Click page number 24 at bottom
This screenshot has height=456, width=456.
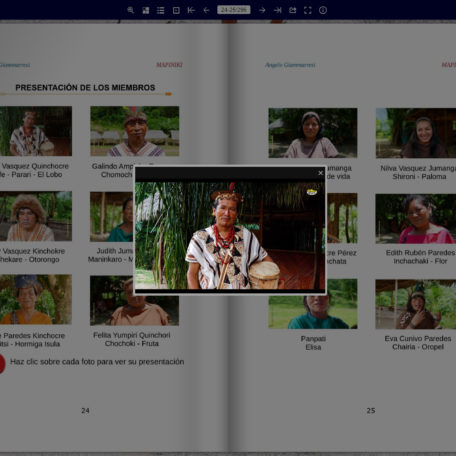tap(85, 411)
